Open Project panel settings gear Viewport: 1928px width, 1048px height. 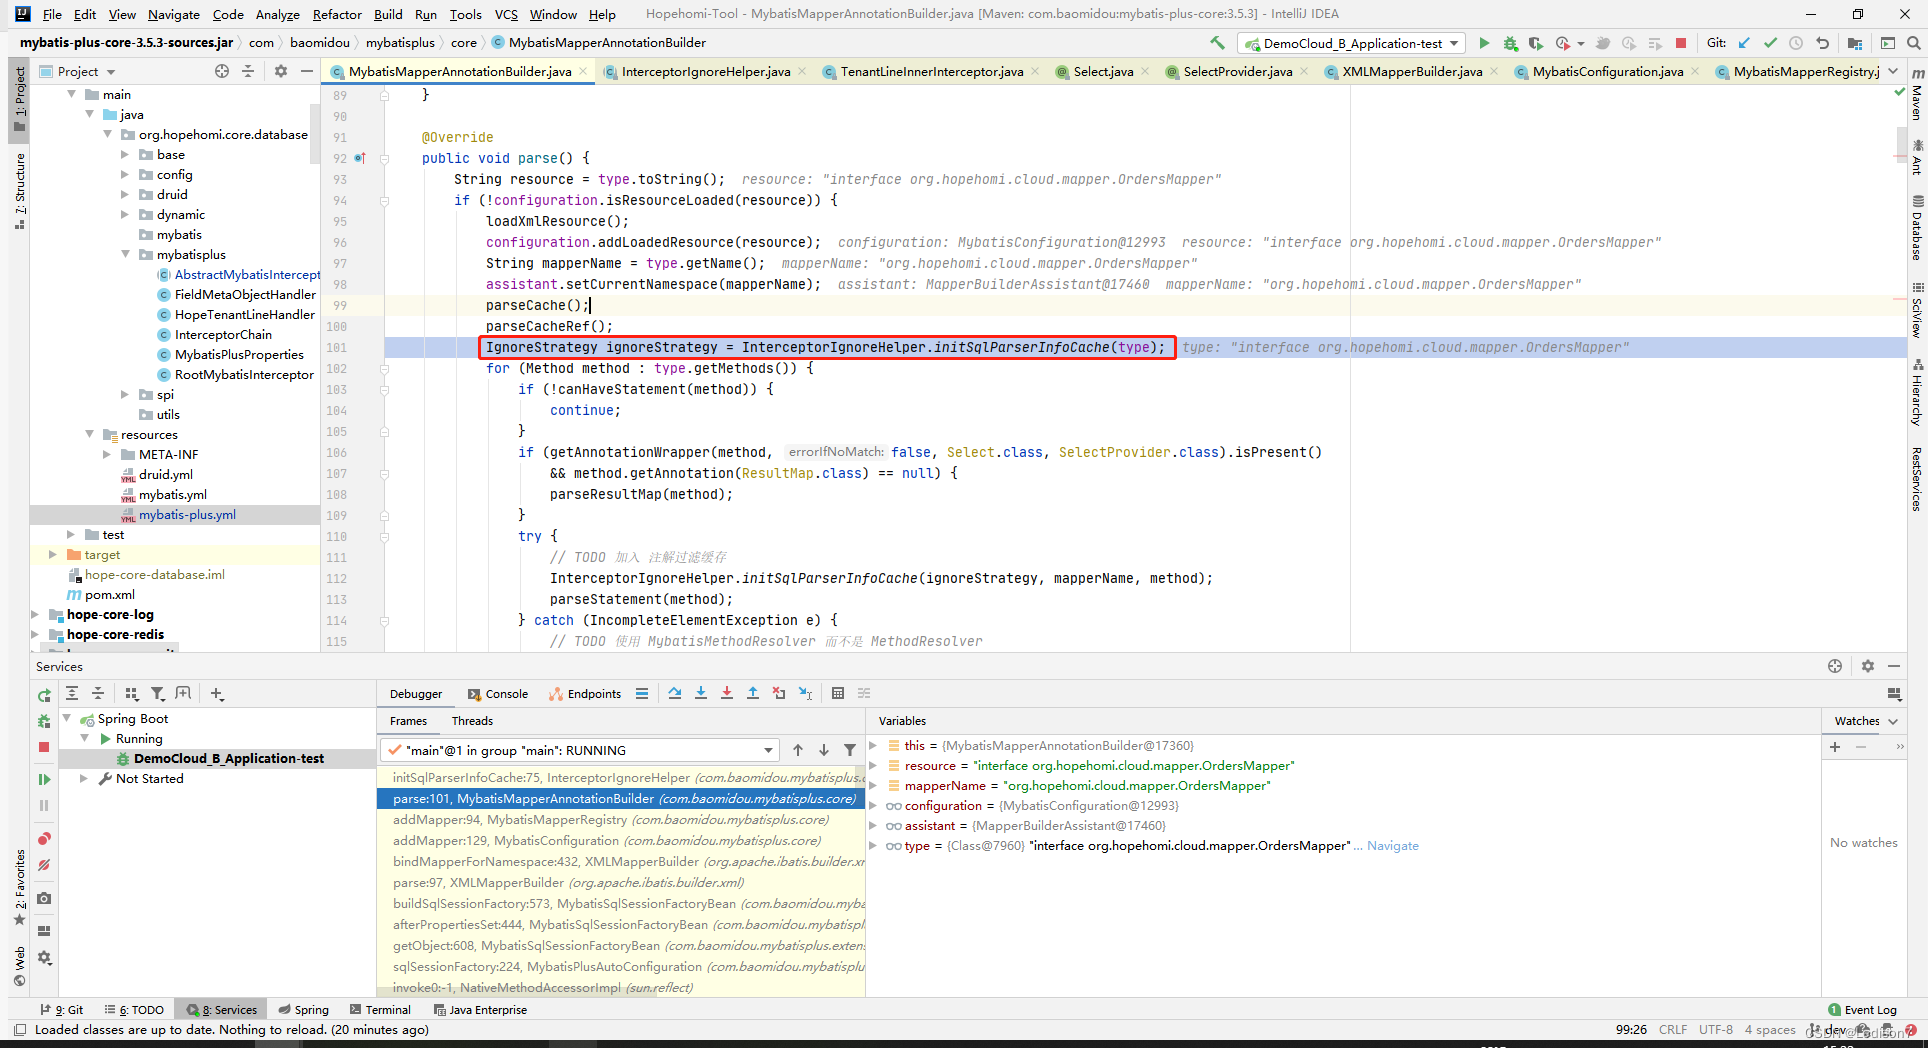[281, 71]
